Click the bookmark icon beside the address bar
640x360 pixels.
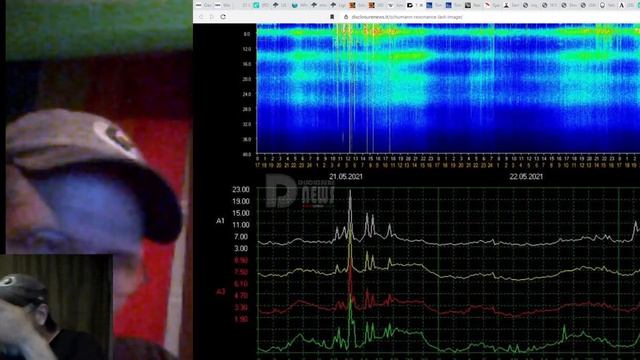click(x=332, y=17)
